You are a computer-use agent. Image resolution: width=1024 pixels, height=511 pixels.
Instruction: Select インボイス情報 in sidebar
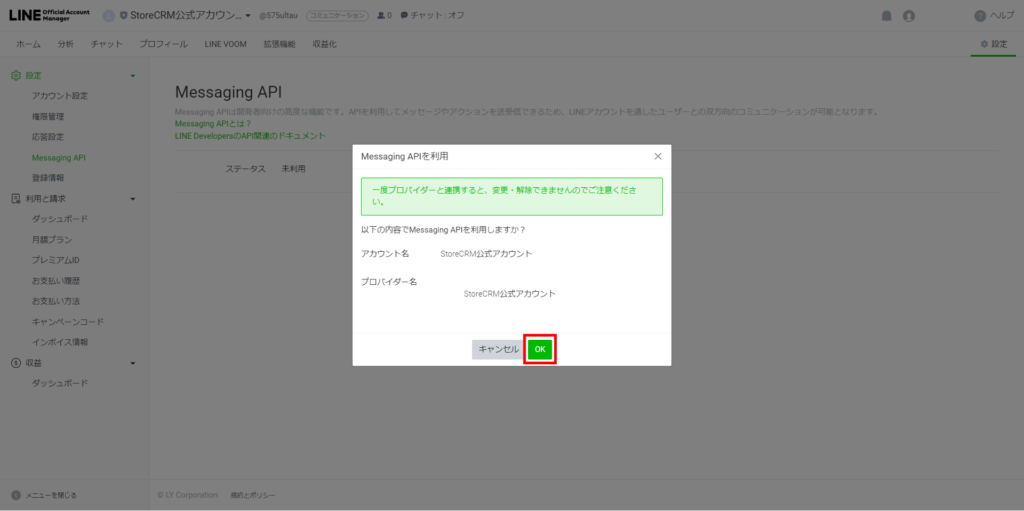click(59, 342)
